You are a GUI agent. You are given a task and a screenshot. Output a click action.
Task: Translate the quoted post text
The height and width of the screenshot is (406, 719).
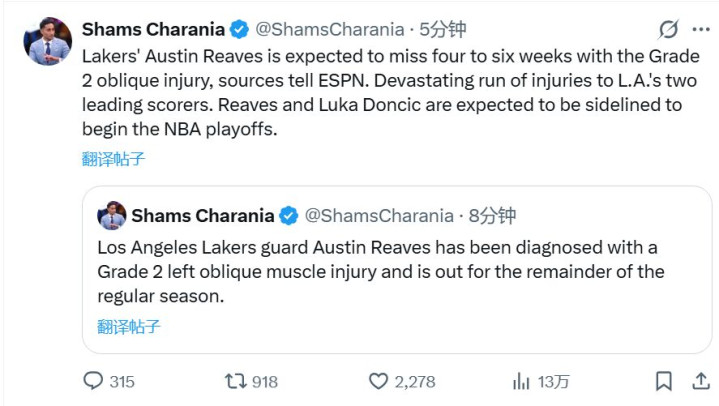(129, 326)
